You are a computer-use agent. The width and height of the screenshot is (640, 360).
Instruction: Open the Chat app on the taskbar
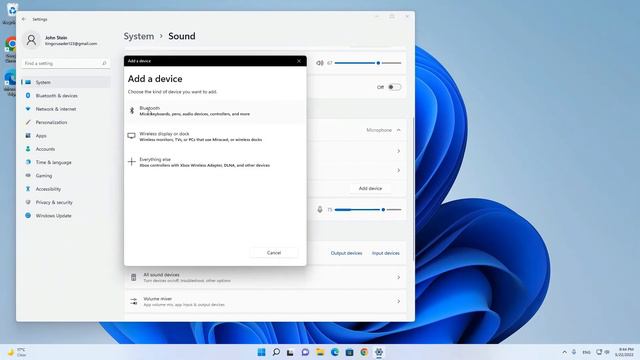click(x=305, y=352)
